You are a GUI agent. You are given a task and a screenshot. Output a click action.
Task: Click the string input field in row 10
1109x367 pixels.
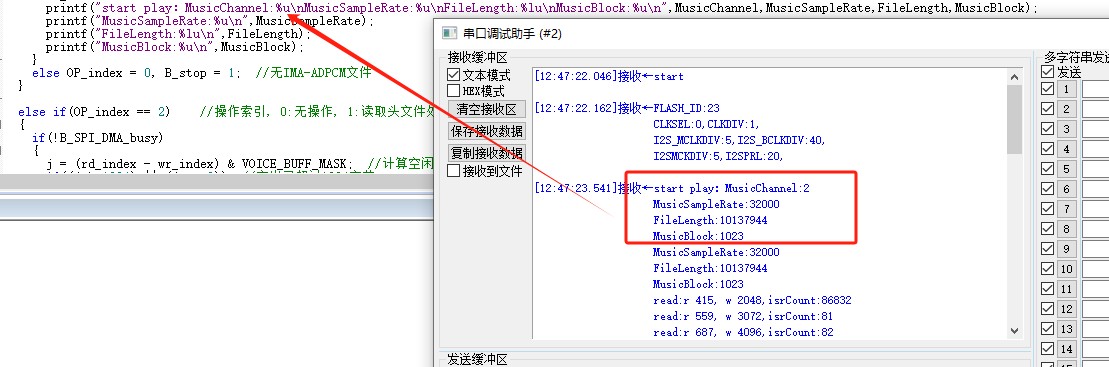coord(1096,269)
